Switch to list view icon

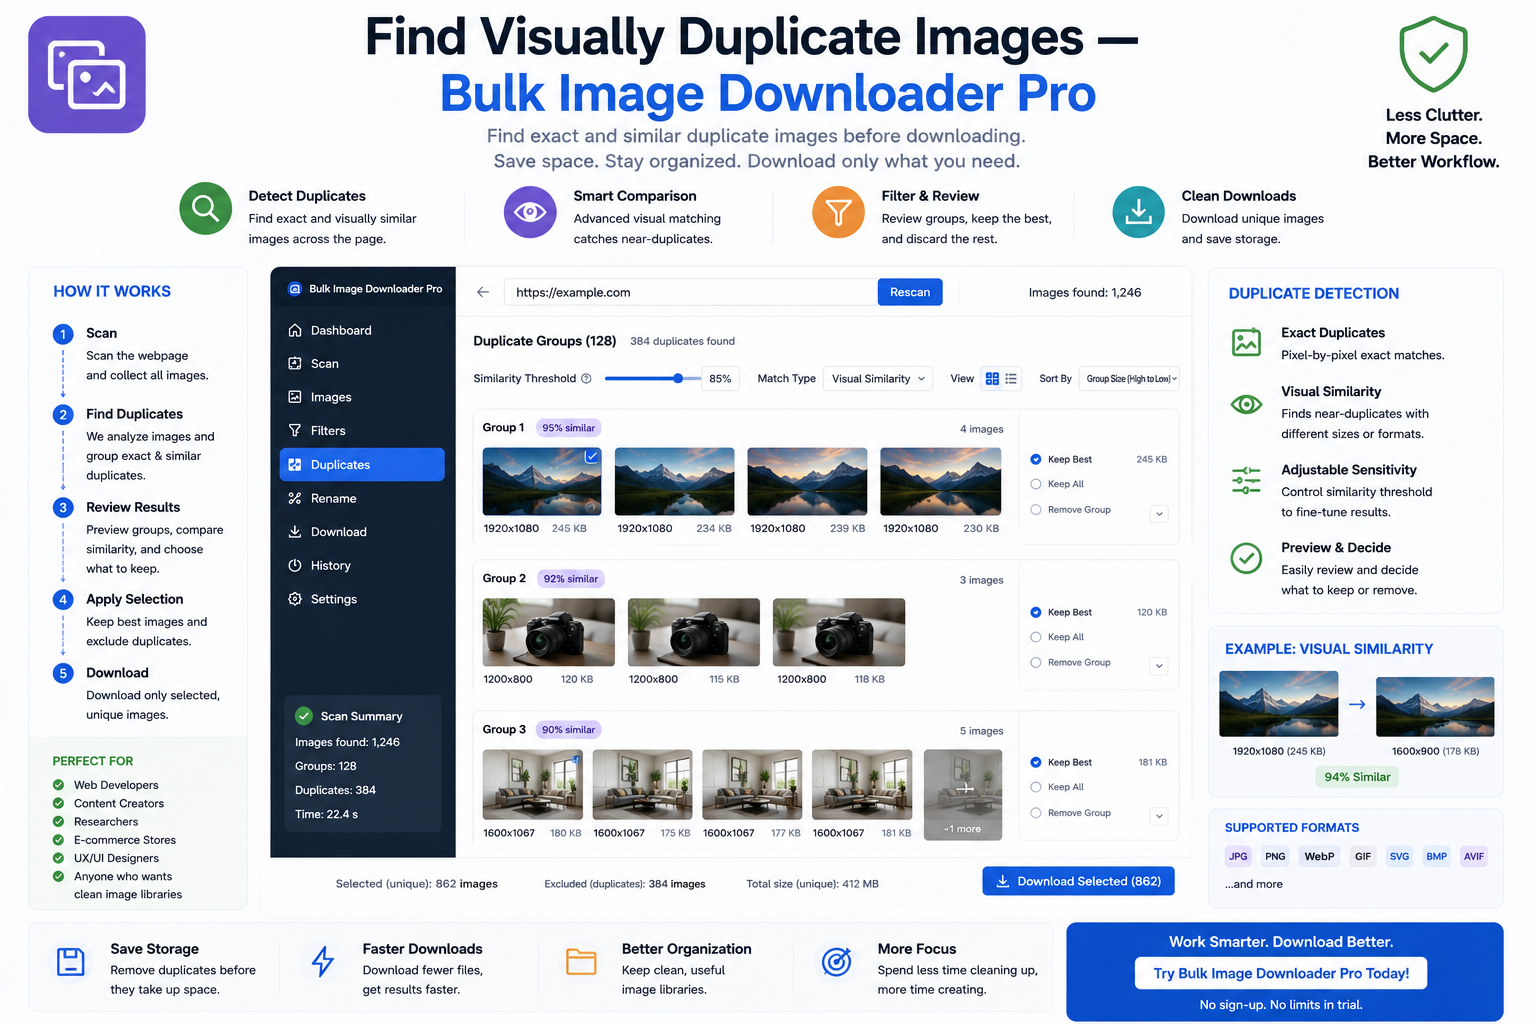pyautogui.click(x=1011, y=379)
